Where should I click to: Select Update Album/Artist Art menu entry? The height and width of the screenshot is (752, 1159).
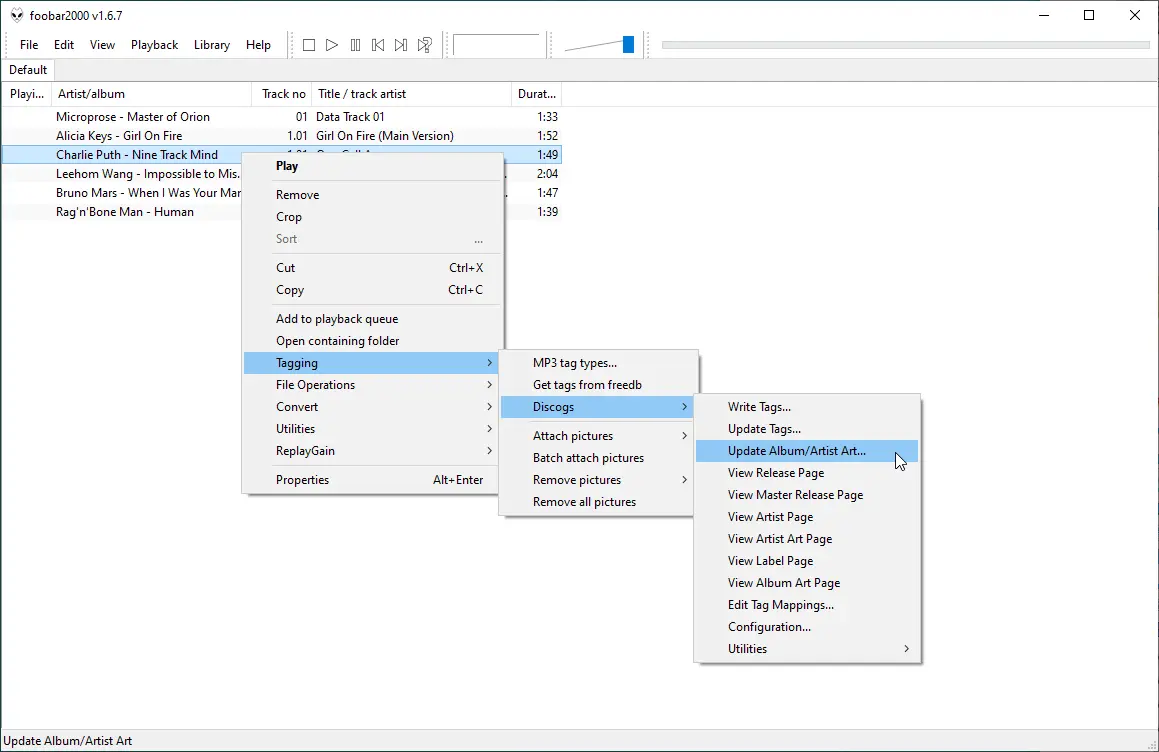[x=797, y=451]
